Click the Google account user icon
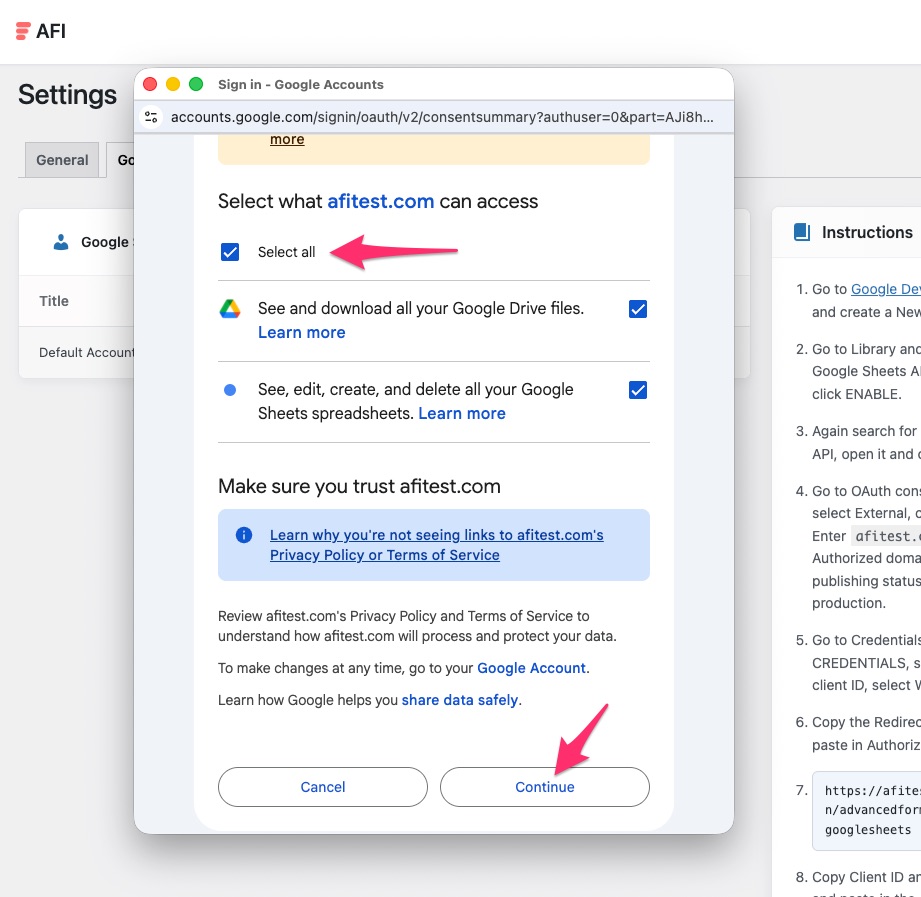 tap(62, 242)
